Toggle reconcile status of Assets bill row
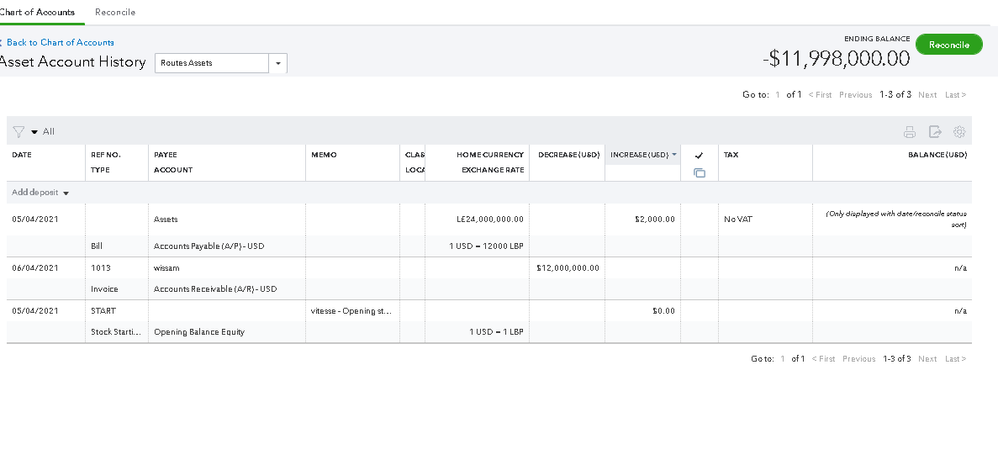Image resolution: width=998 pixels, height=455 pixels. coord(699,219)
